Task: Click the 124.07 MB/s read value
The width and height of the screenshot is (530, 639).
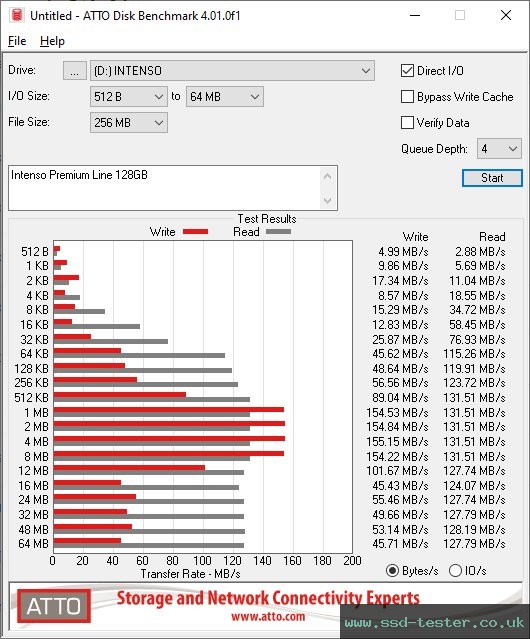Action: pos(474,486)
